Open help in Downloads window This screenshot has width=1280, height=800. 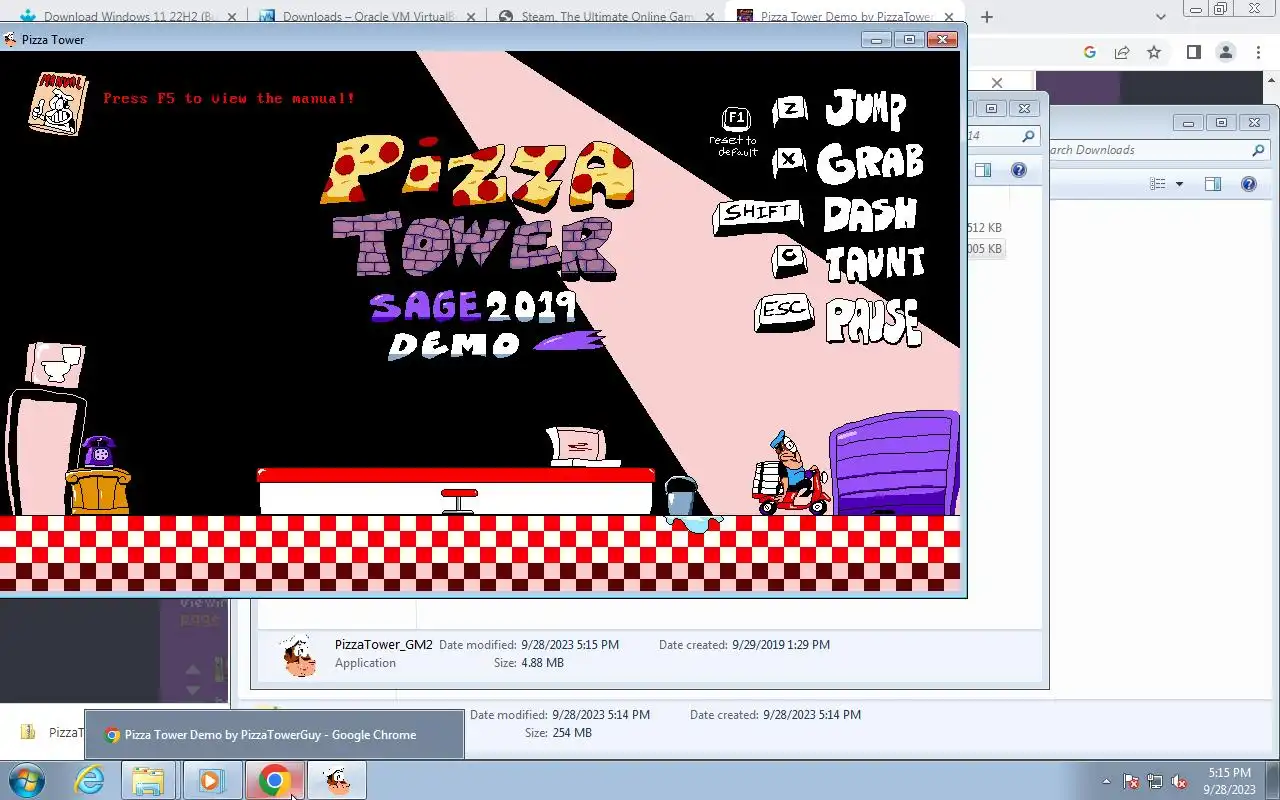[1248, 184]
